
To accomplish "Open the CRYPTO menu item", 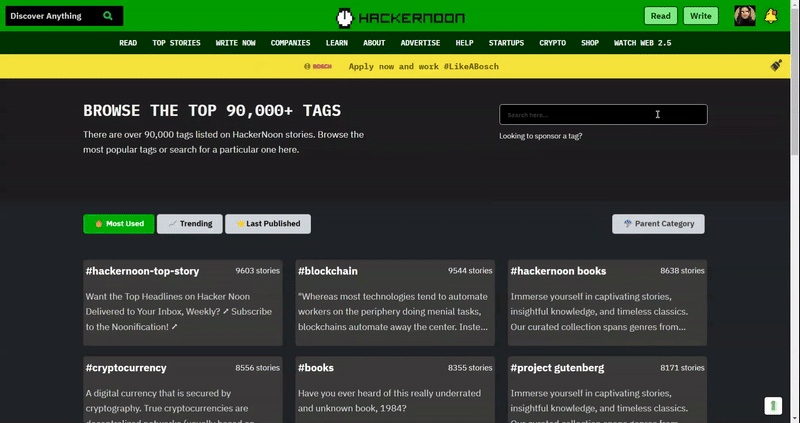I will pyautogui.click(x=553, y=43).
